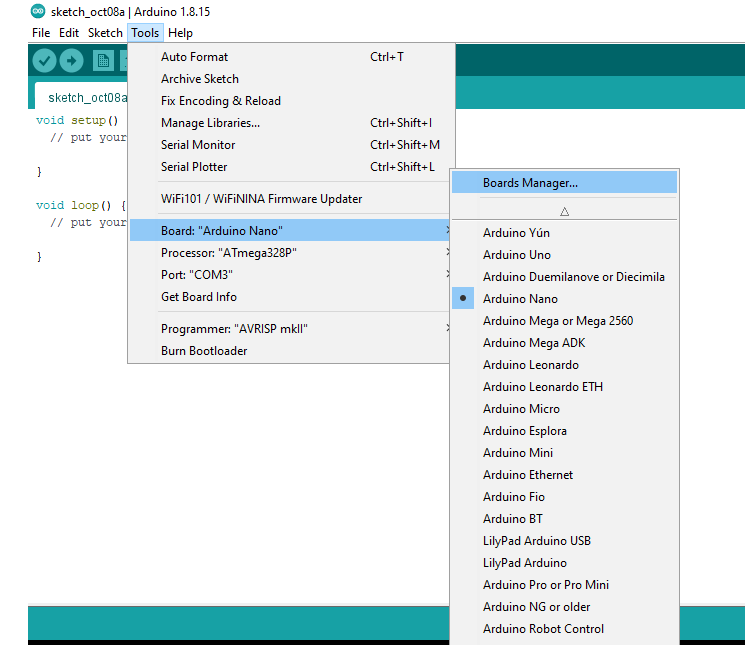Select the Arduino Uno board

click(564, 255)
